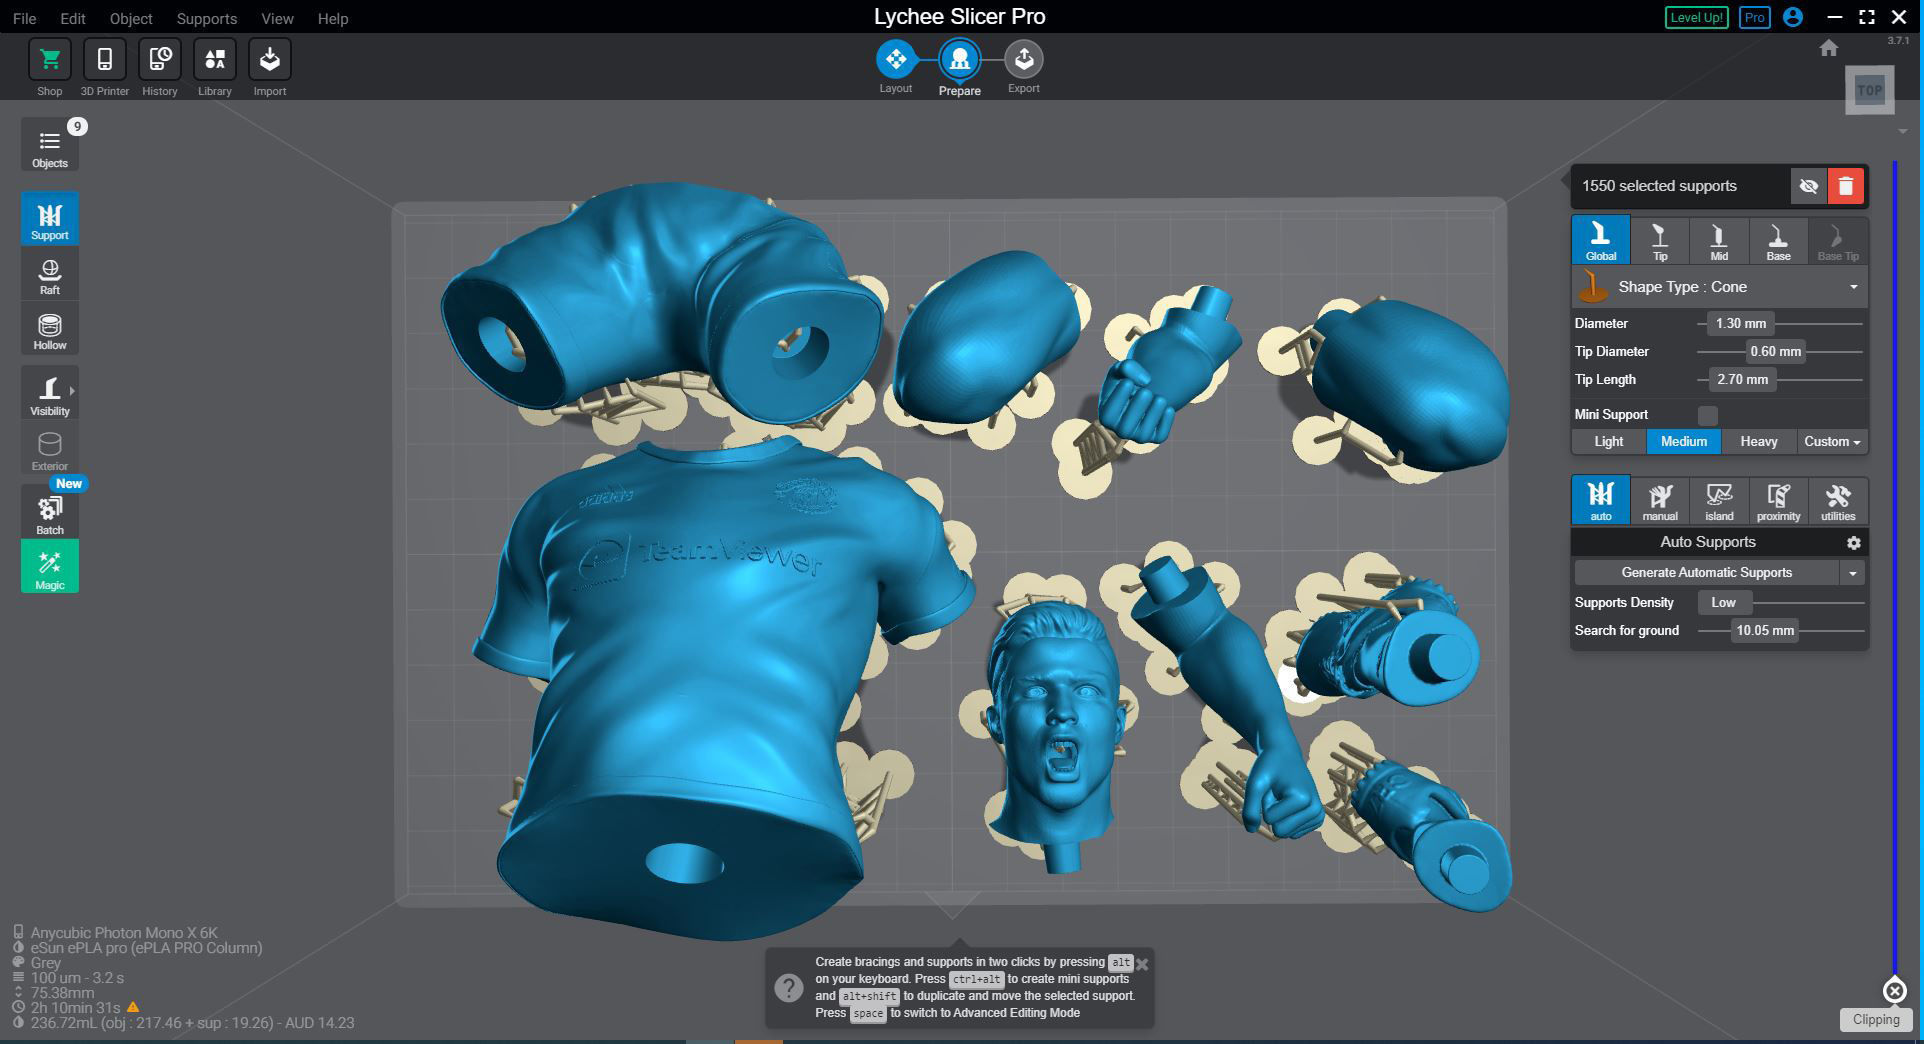Click the print time warning triangle
Viewport: 1924px width, 1044px height.
tap(133, 1008)
